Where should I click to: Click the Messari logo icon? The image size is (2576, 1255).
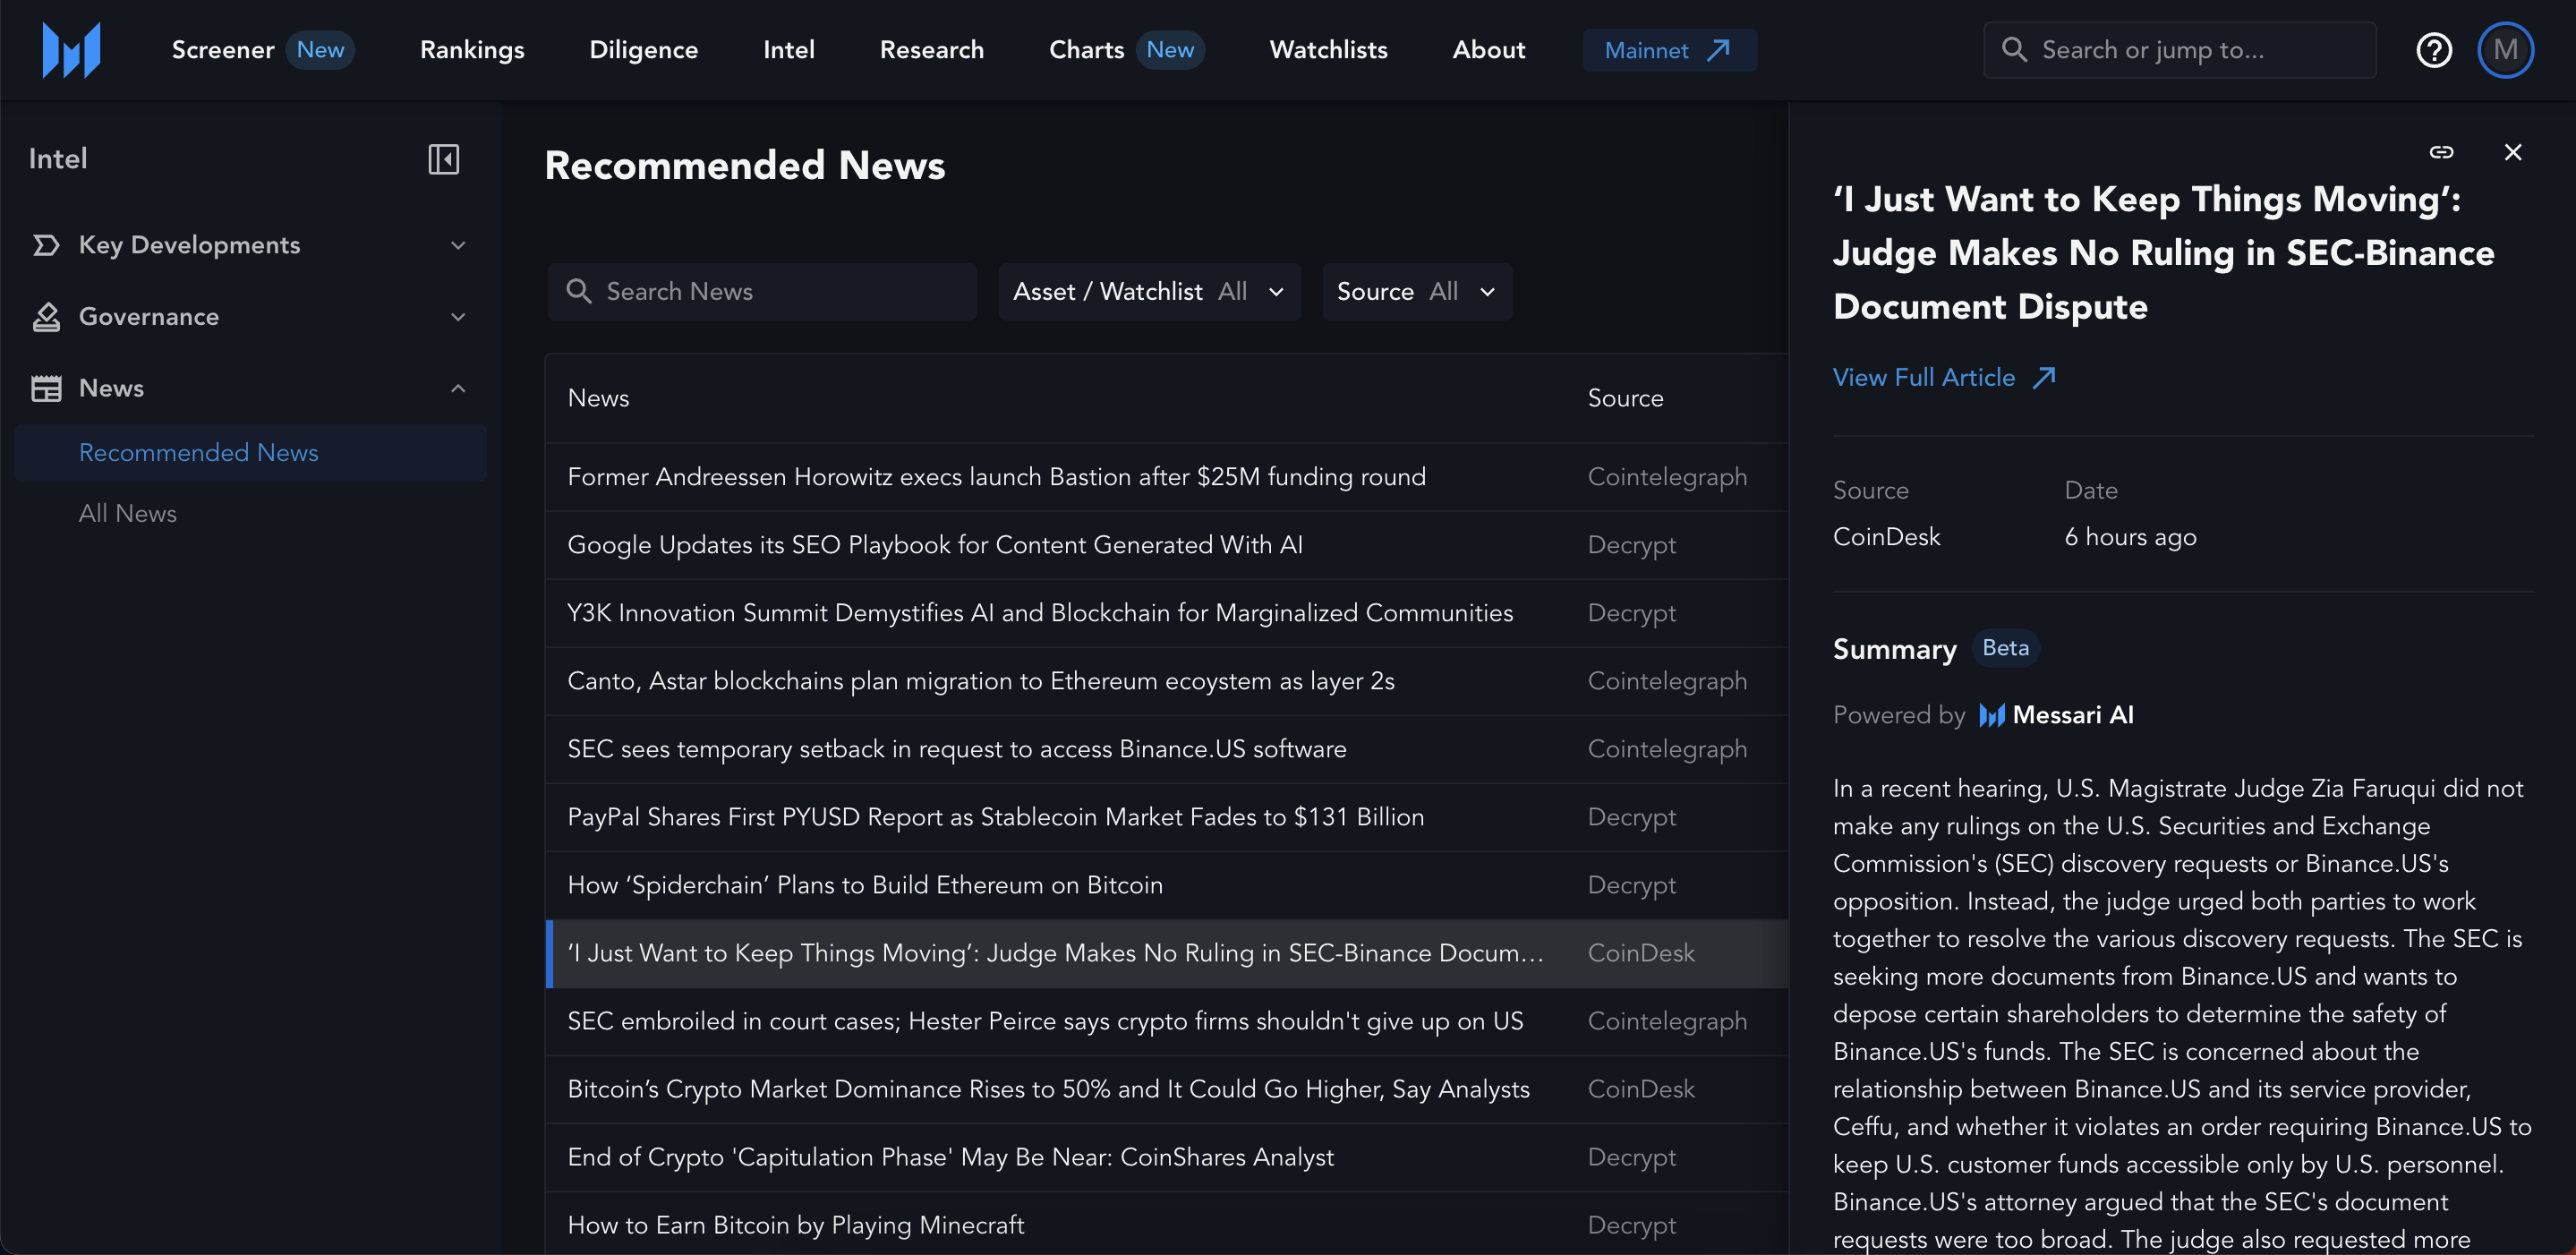tap(71, 50)
